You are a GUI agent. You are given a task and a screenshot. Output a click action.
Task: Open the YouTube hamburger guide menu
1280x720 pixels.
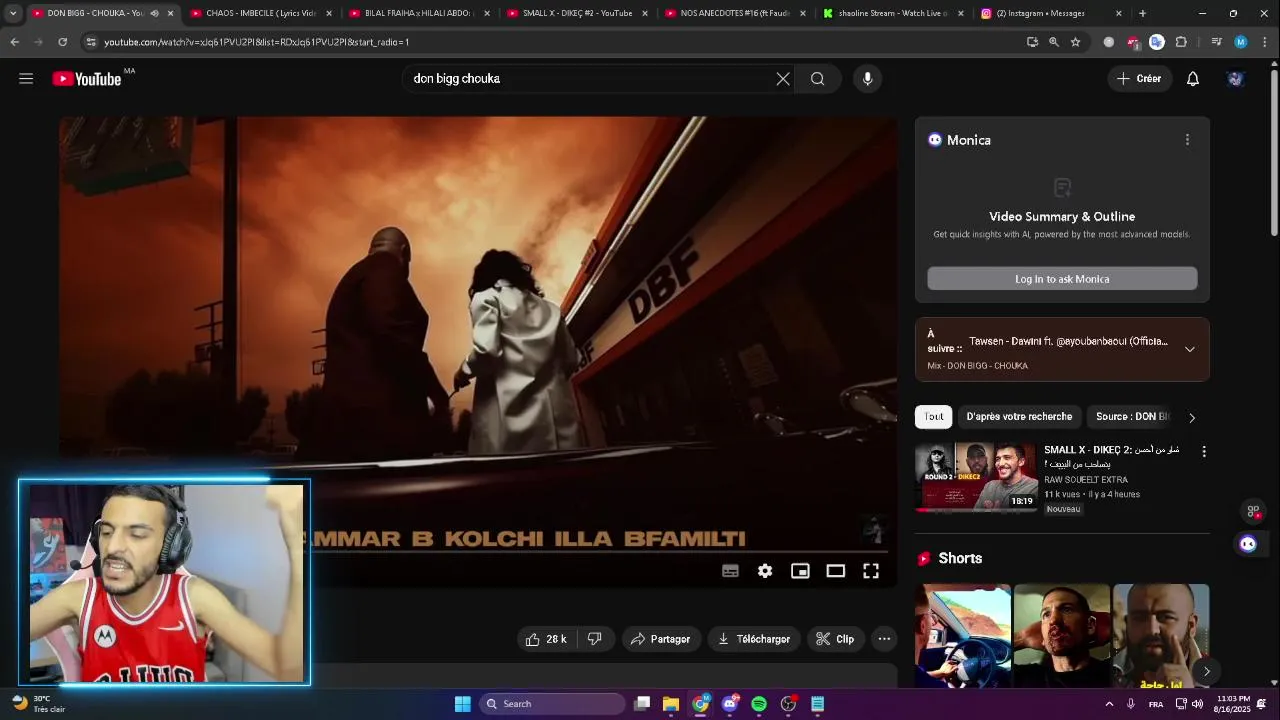pos(26,79)
